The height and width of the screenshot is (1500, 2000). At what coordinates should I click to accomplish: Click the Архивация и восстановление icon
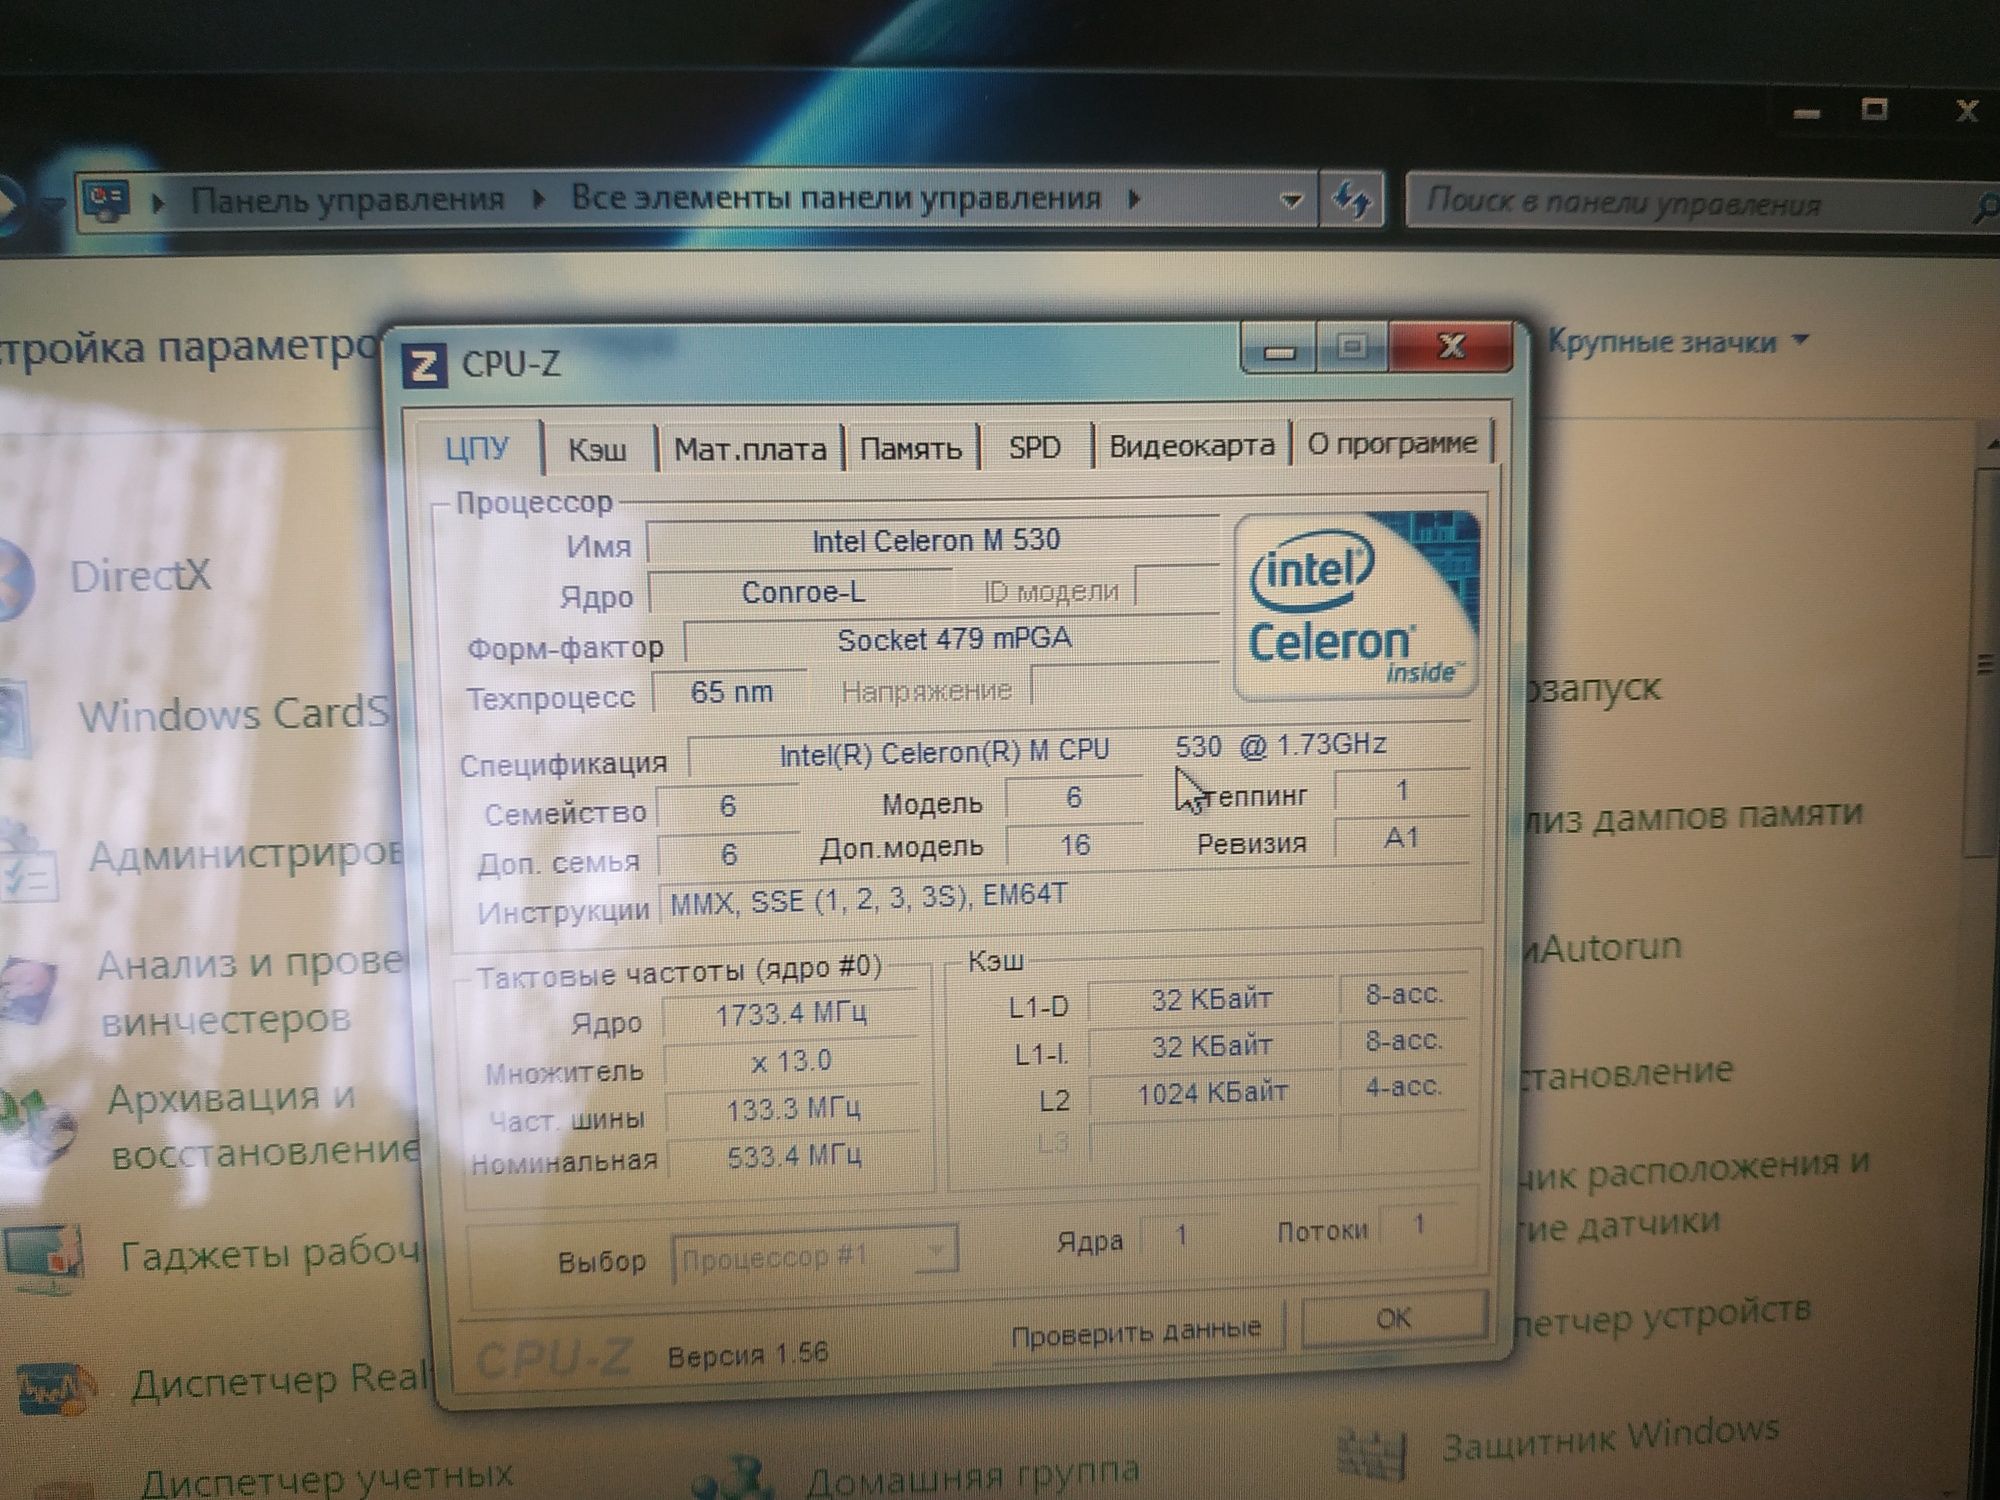point(37,1128)
